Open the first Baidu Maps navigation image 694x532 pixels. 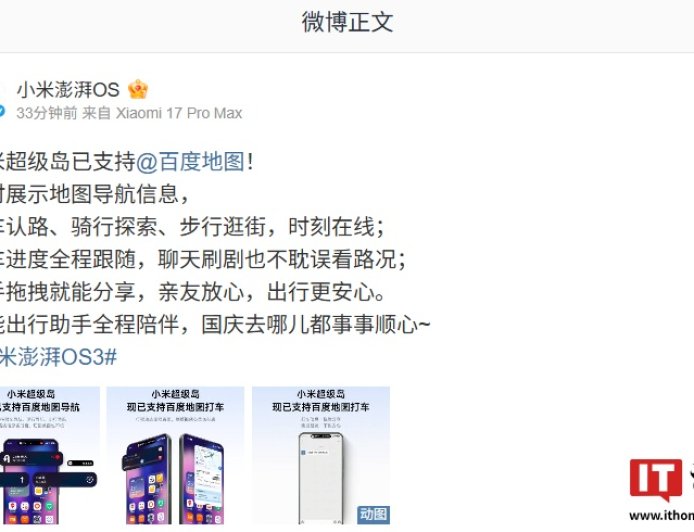click(50, 455)
